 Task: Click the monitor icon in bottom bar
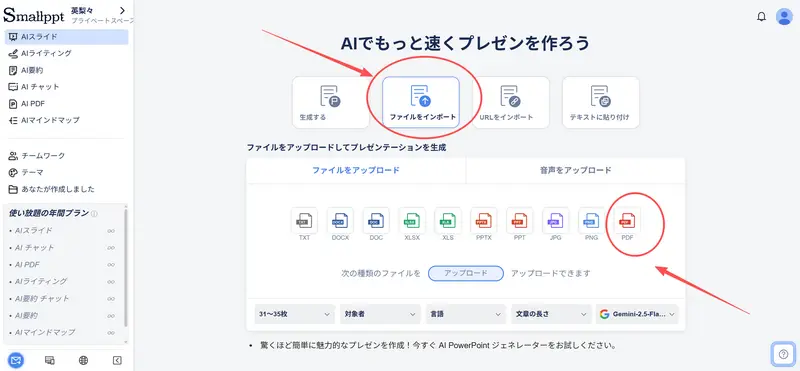tap(49, 360)
